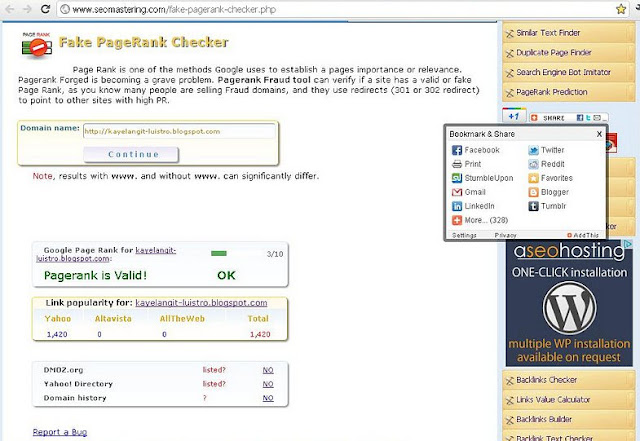Click Domain history NO link
Viewport: 640px width, 441px height.
click(268, 398)
